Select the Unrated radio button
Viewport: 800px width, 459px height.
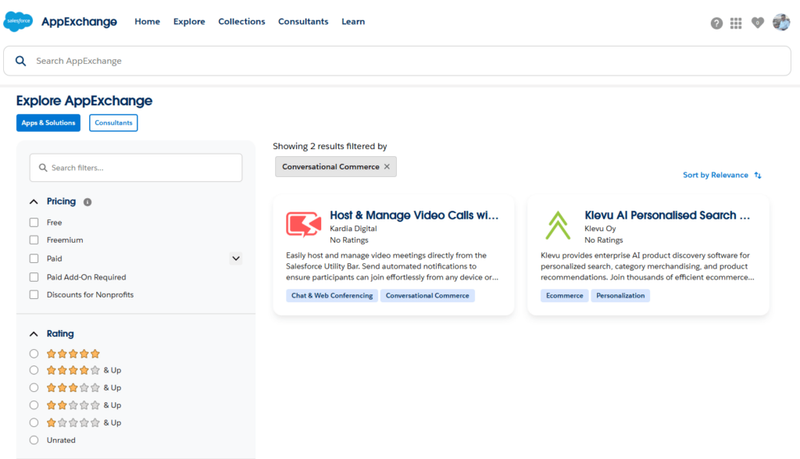[x=34, y=440]
